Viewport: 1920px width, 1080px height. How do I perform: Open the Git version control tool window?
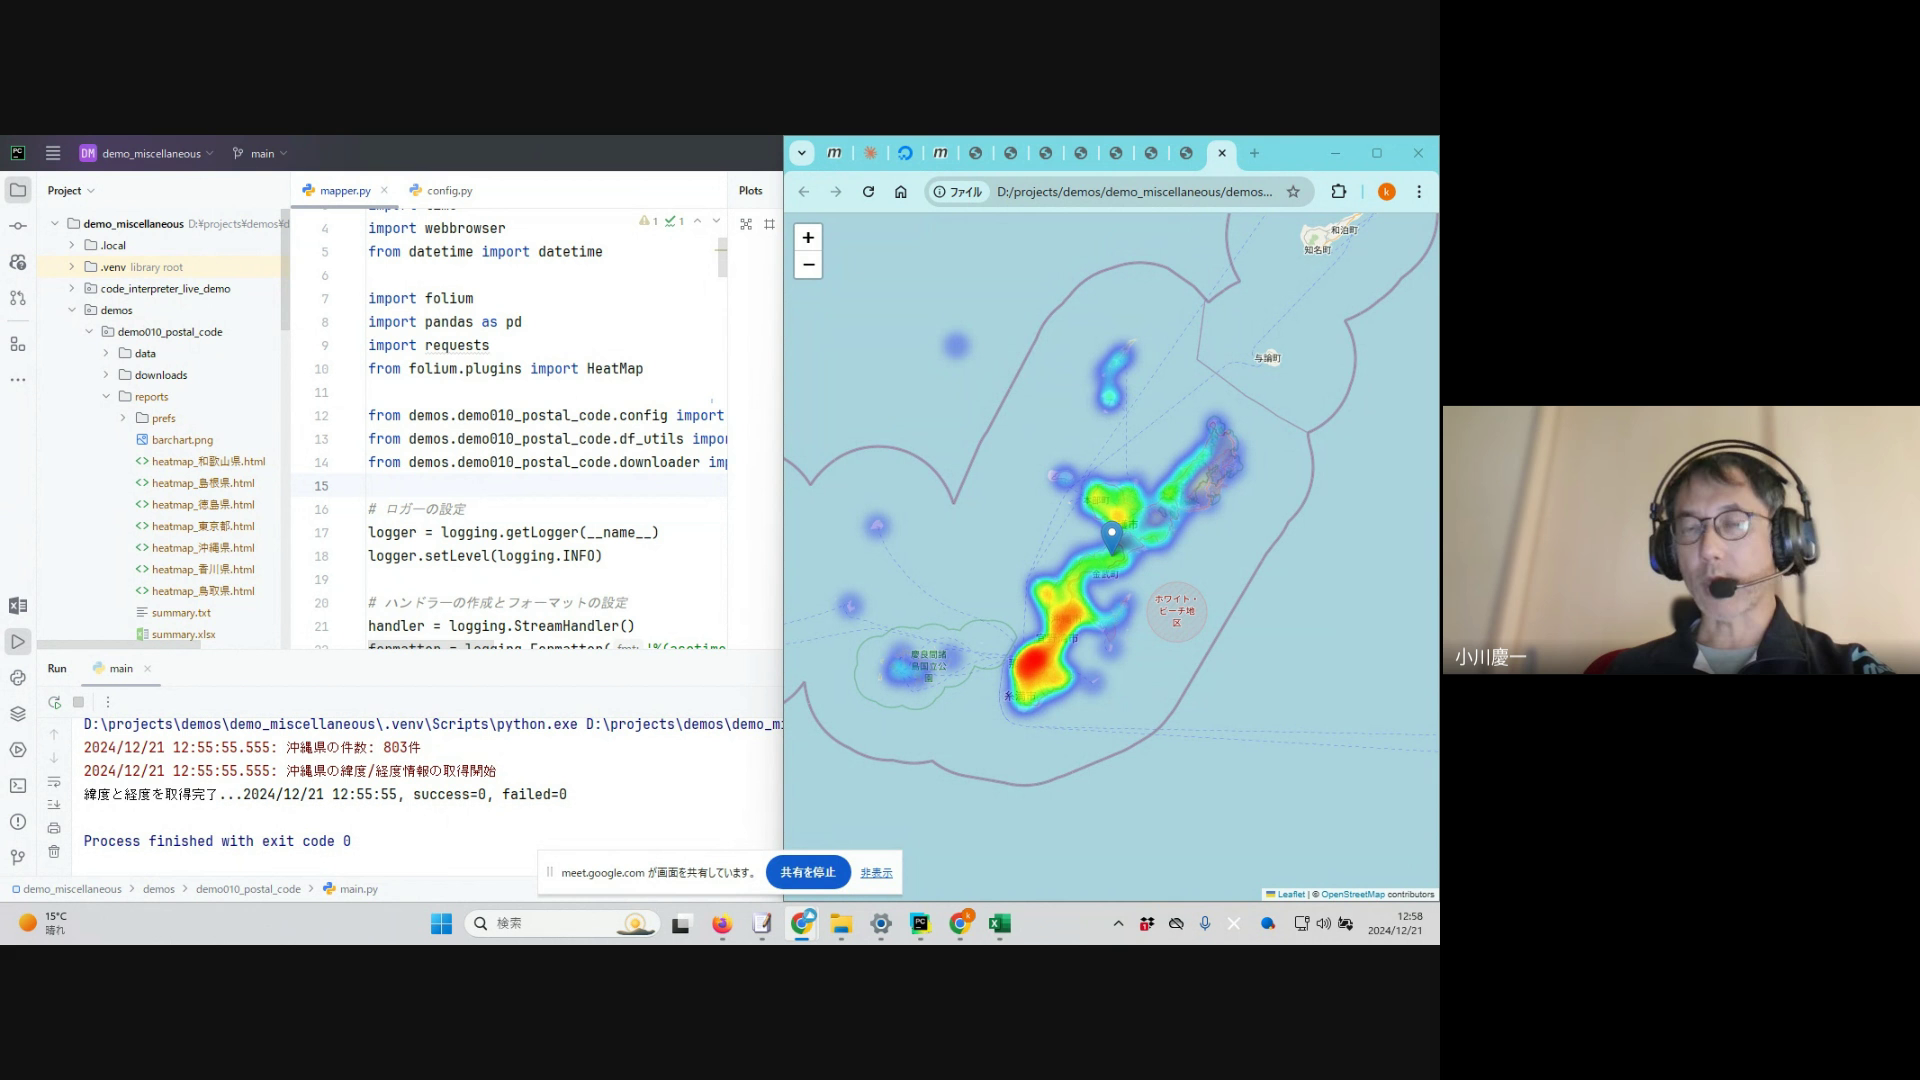coord(17,858)
